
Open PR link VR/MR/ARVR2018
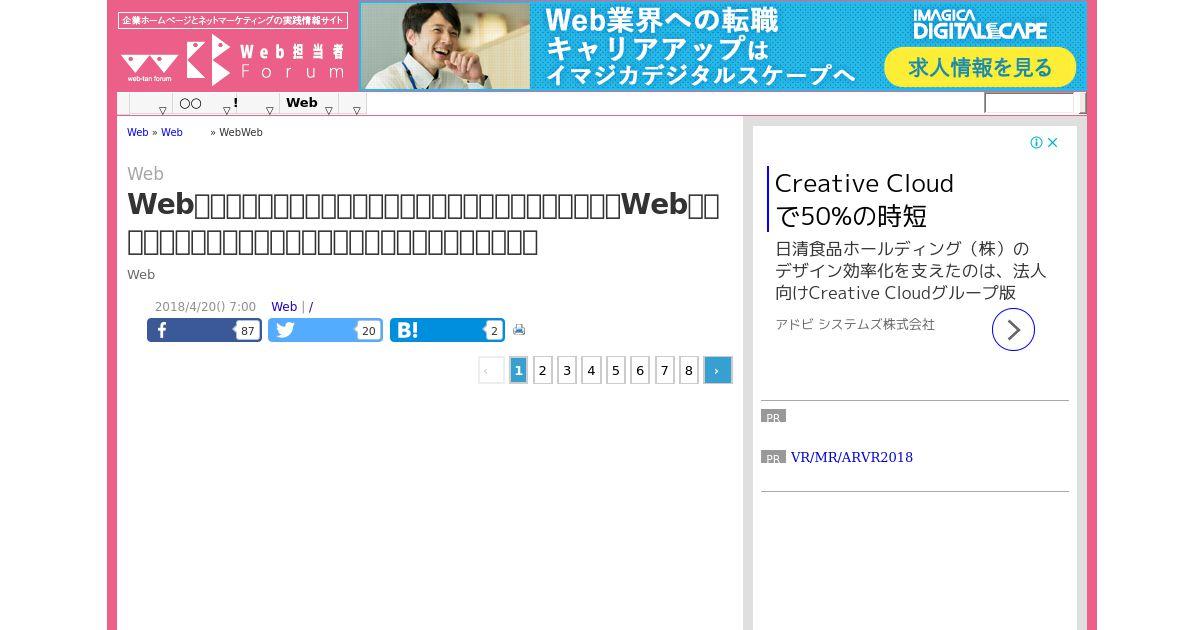pos(852,457)
